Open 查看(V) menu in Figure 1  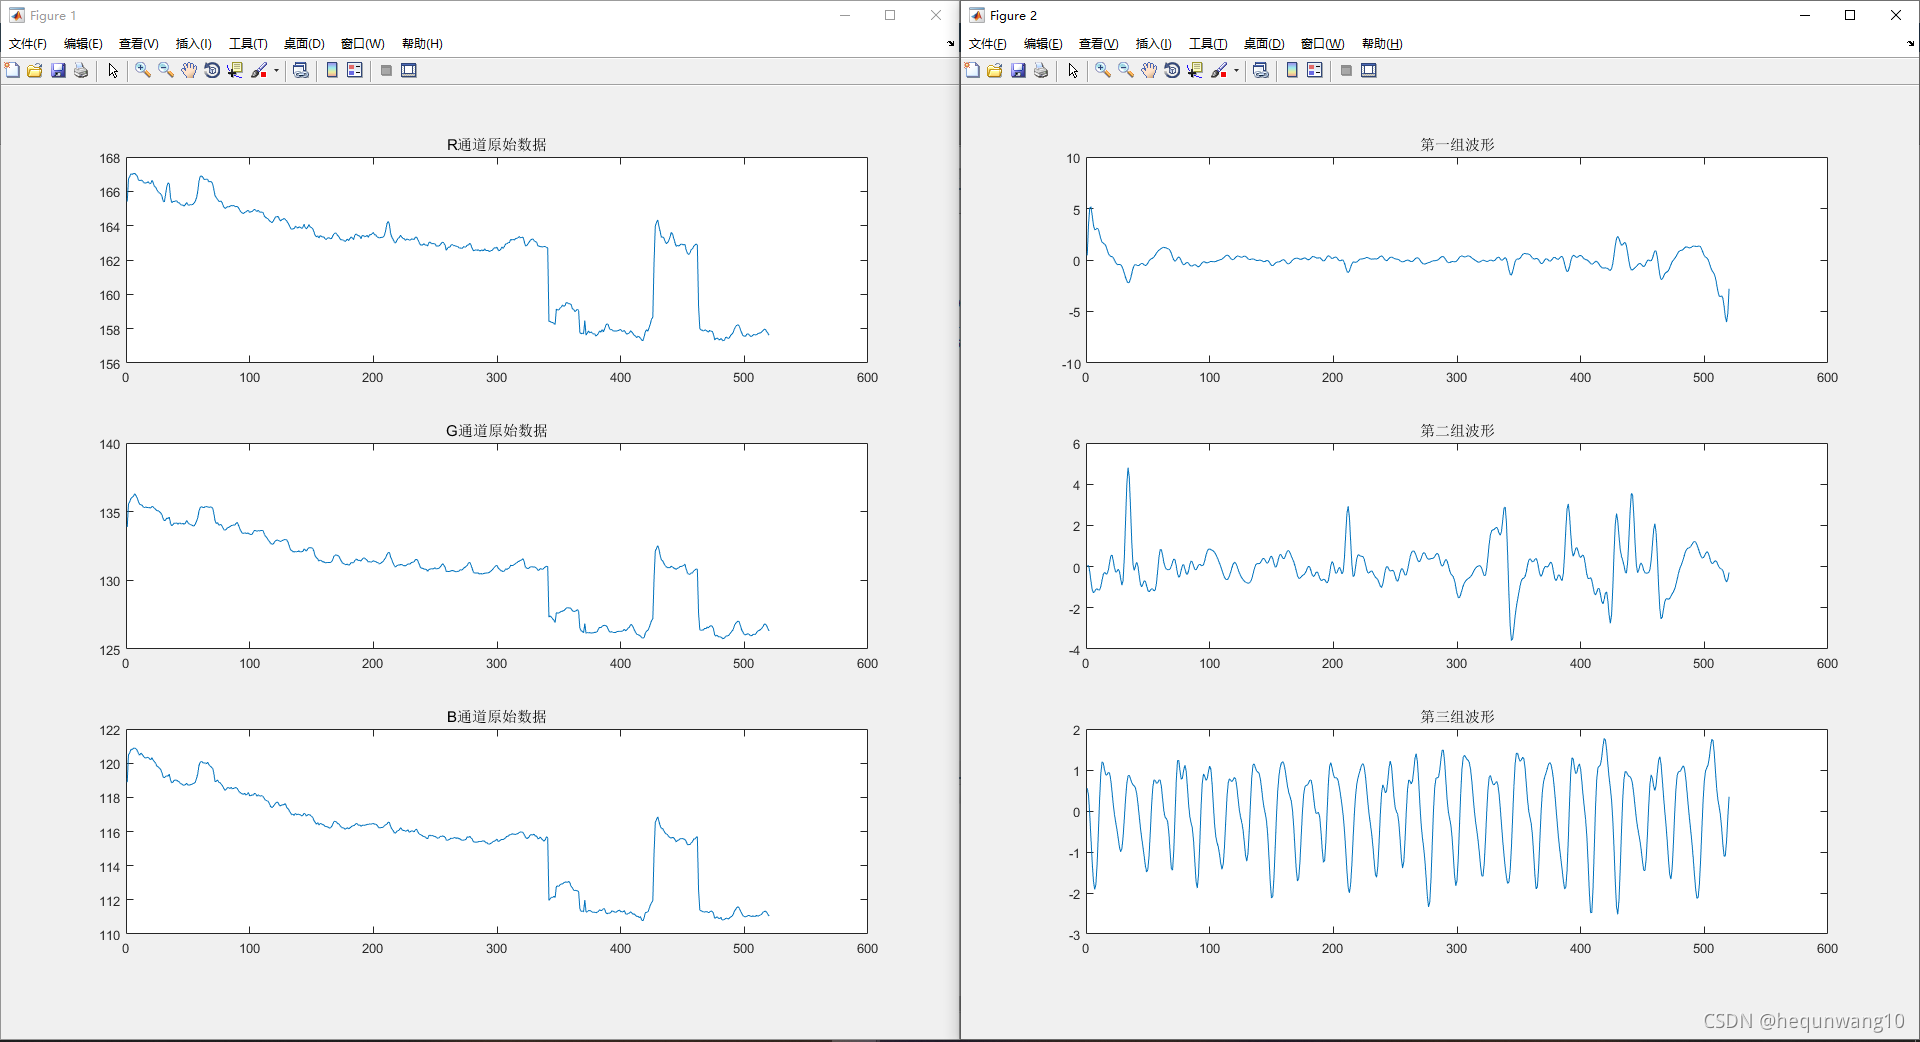click(x=139, y=44)
